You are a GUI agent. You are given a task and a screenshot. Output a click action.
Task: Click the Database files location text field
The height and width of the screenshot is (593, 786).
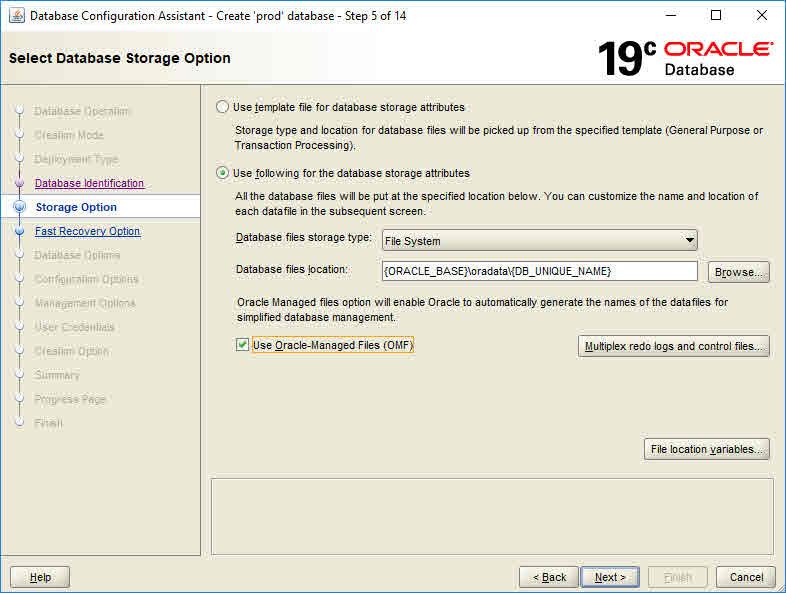539,271
